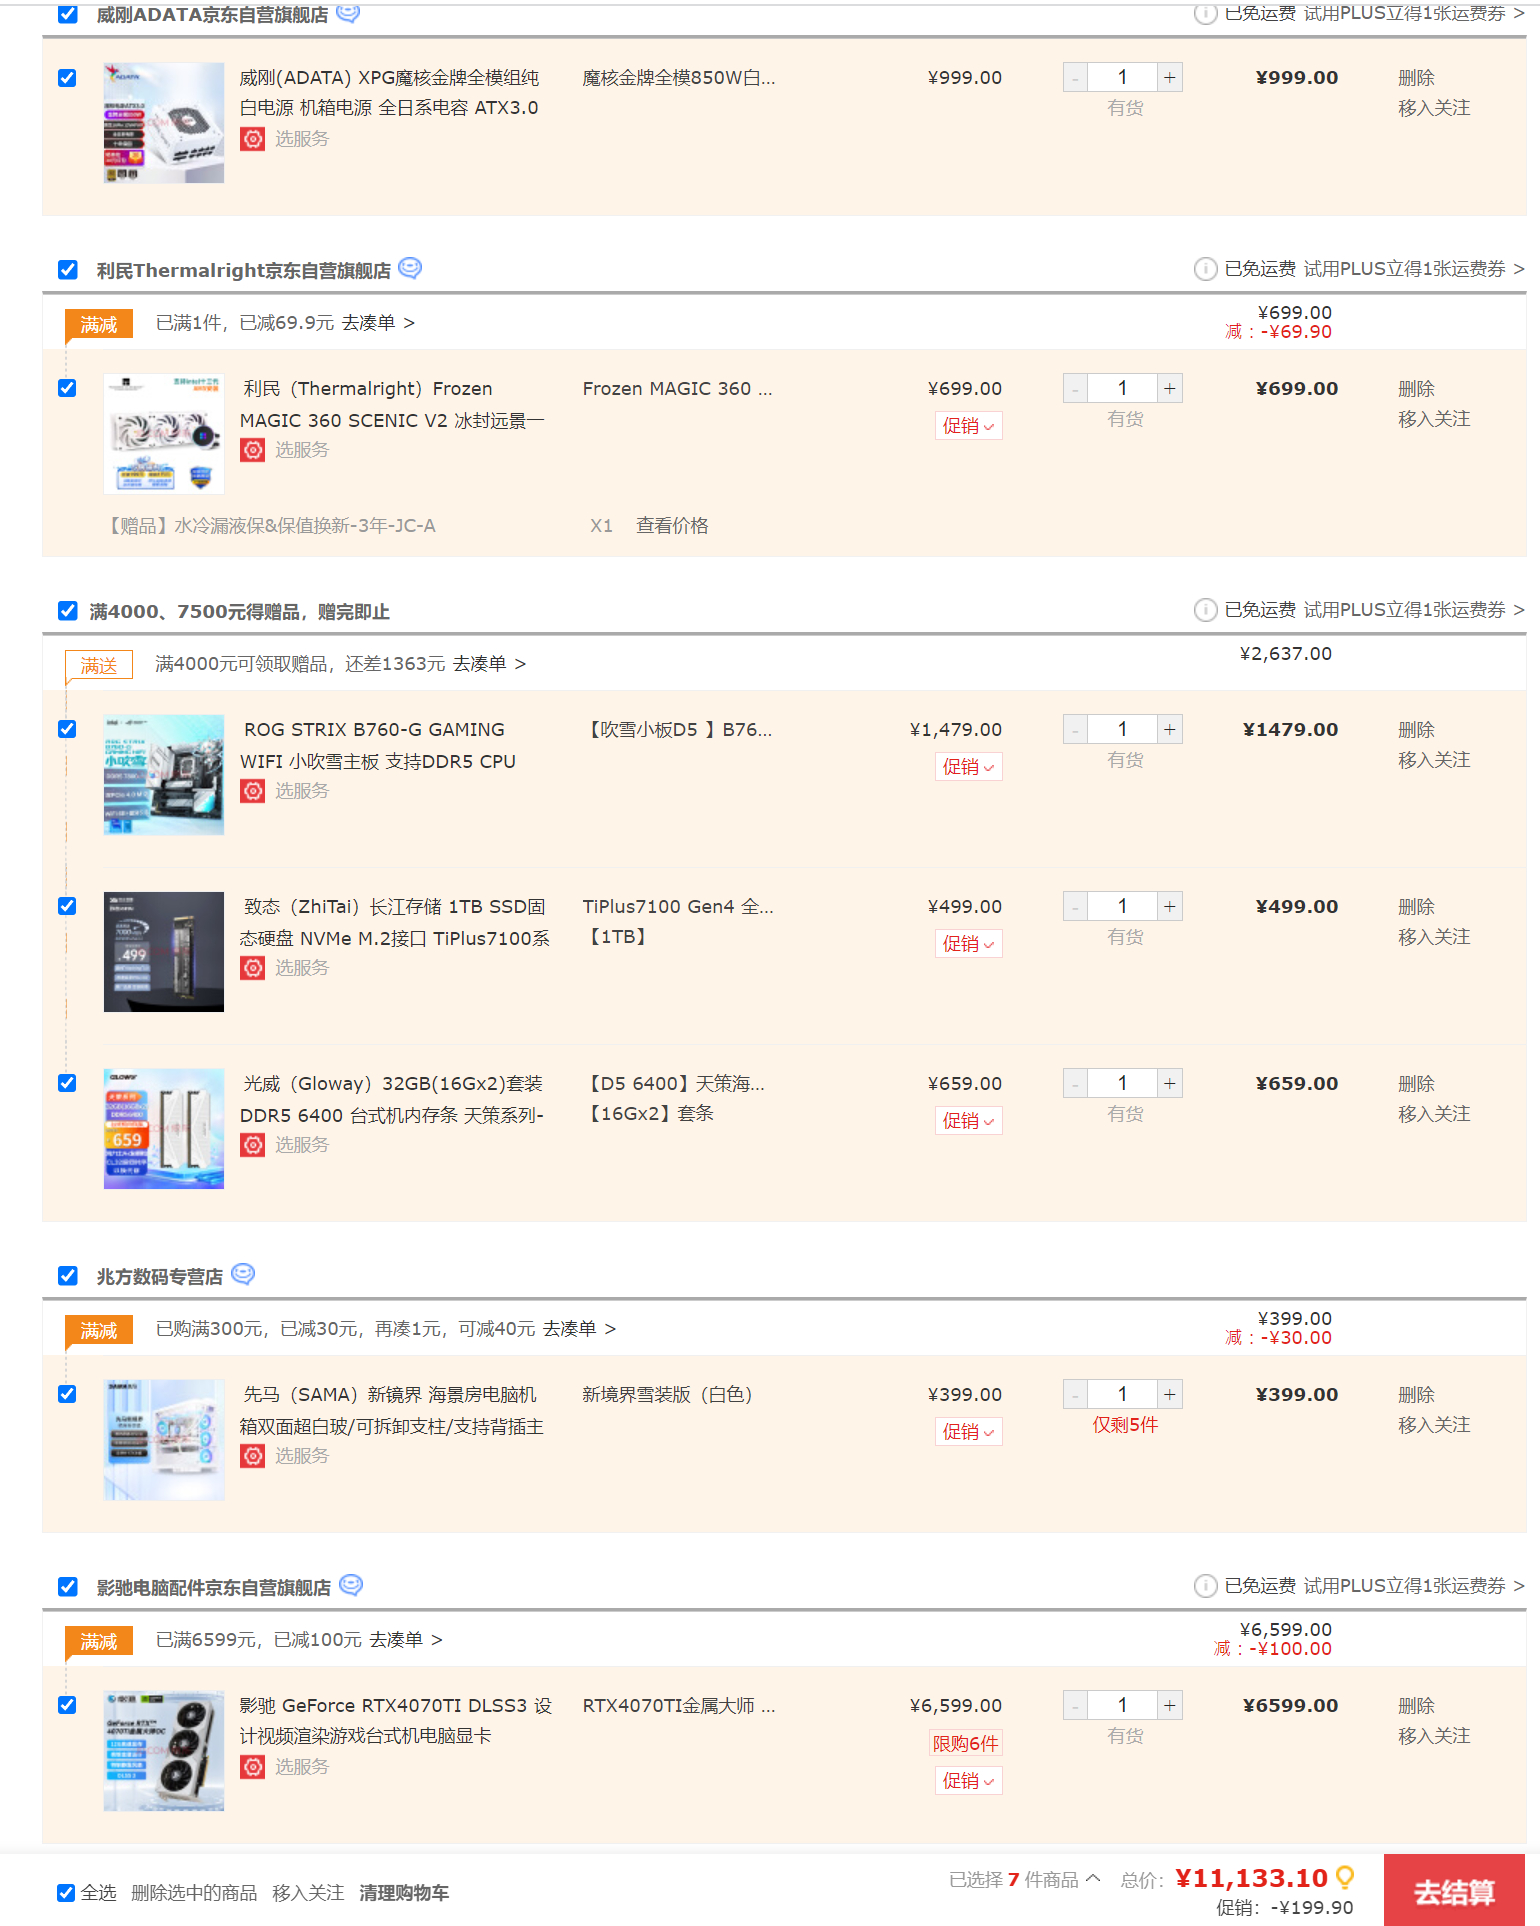Delete 威刚 ADATA power supply from cart
Screen dimensions: 1540x1926
[1416, 78]
